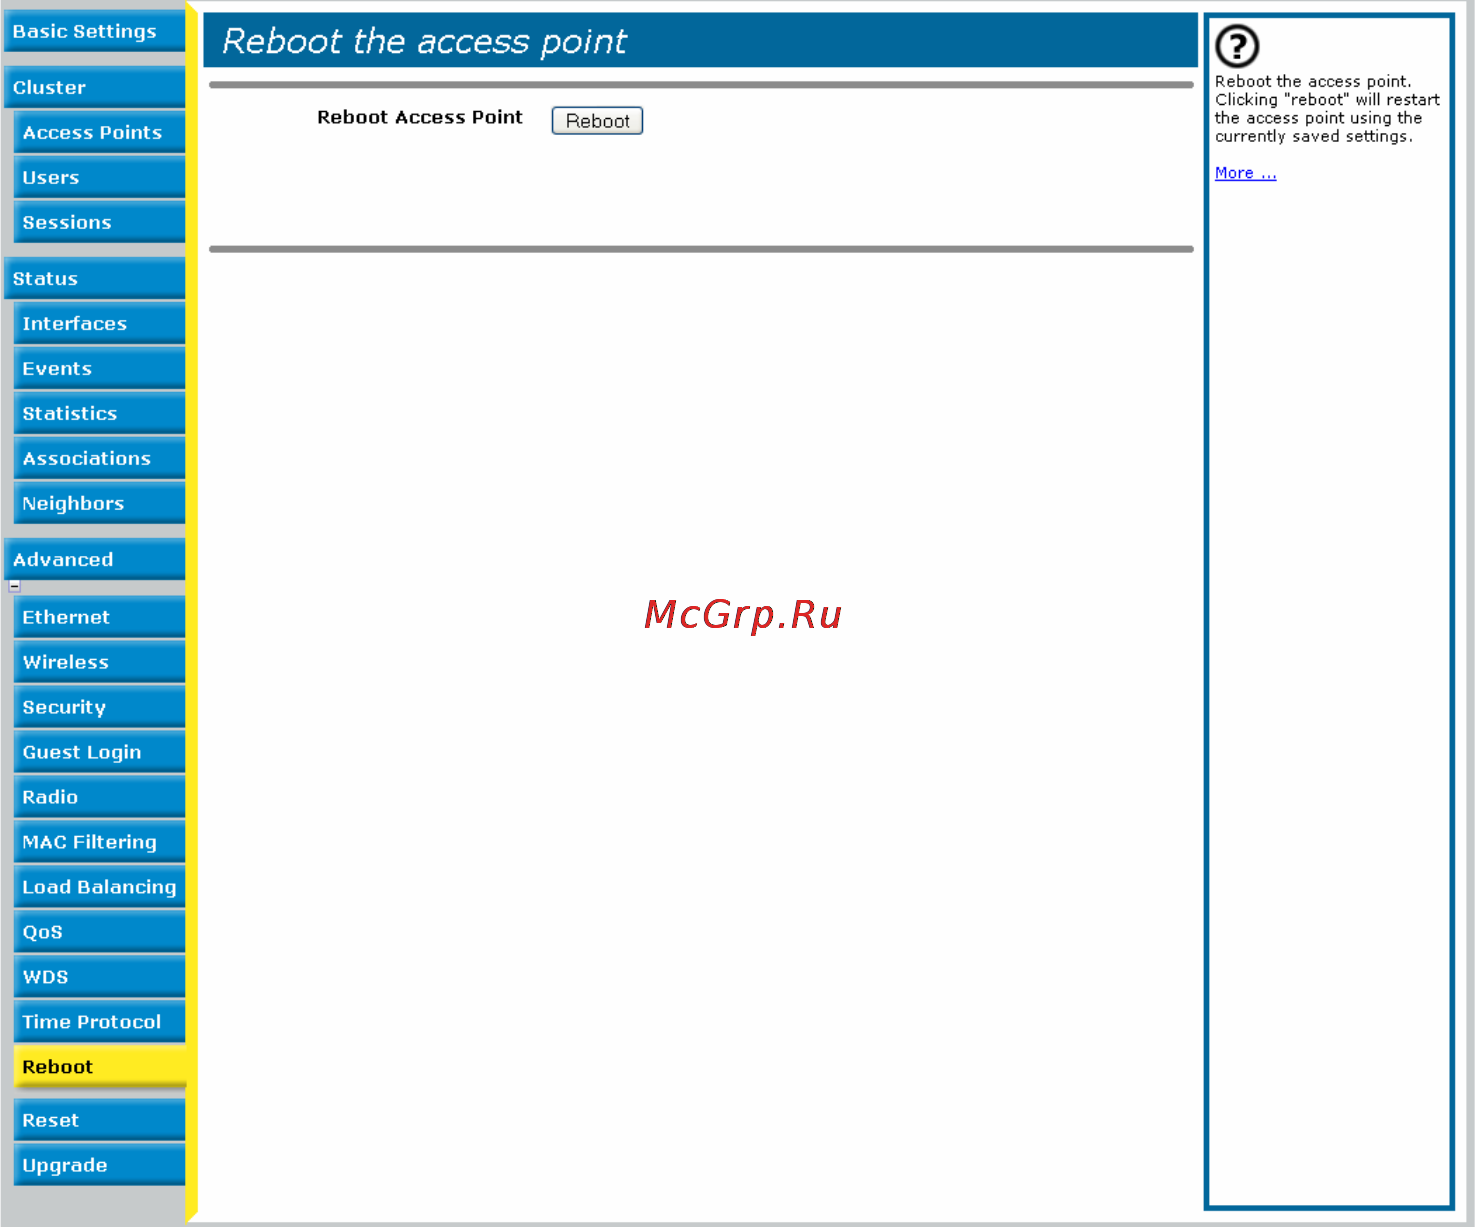Screen dimensions: 1475x1227
Task: Go to Access Points page
Action: point(99,132)
